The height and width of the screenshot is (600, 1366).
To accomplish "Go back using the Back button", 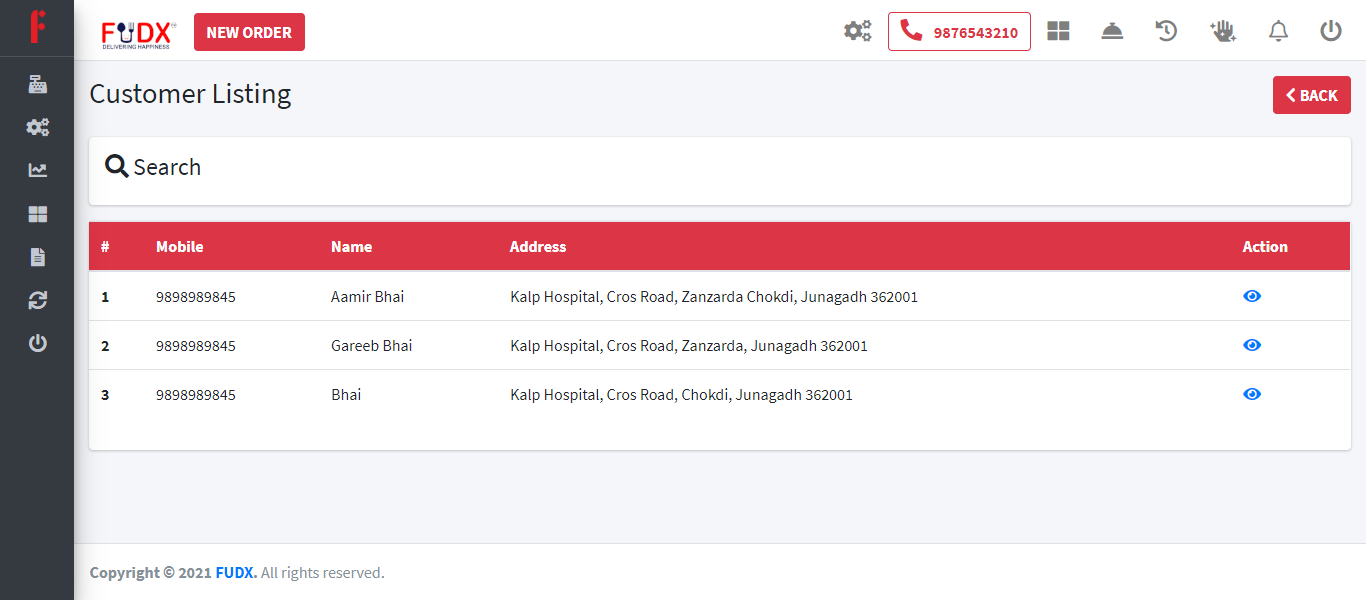I will point(1311,95).
